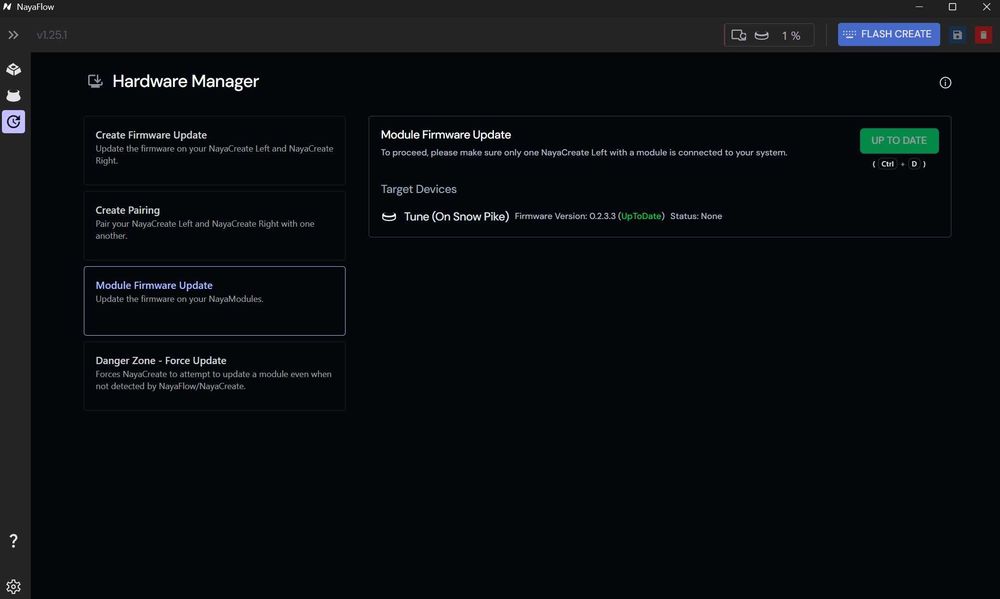Click the Tune (On Snow Pike) device name
The height and width of the screenshot is (599, 1000).
(456, 217)
